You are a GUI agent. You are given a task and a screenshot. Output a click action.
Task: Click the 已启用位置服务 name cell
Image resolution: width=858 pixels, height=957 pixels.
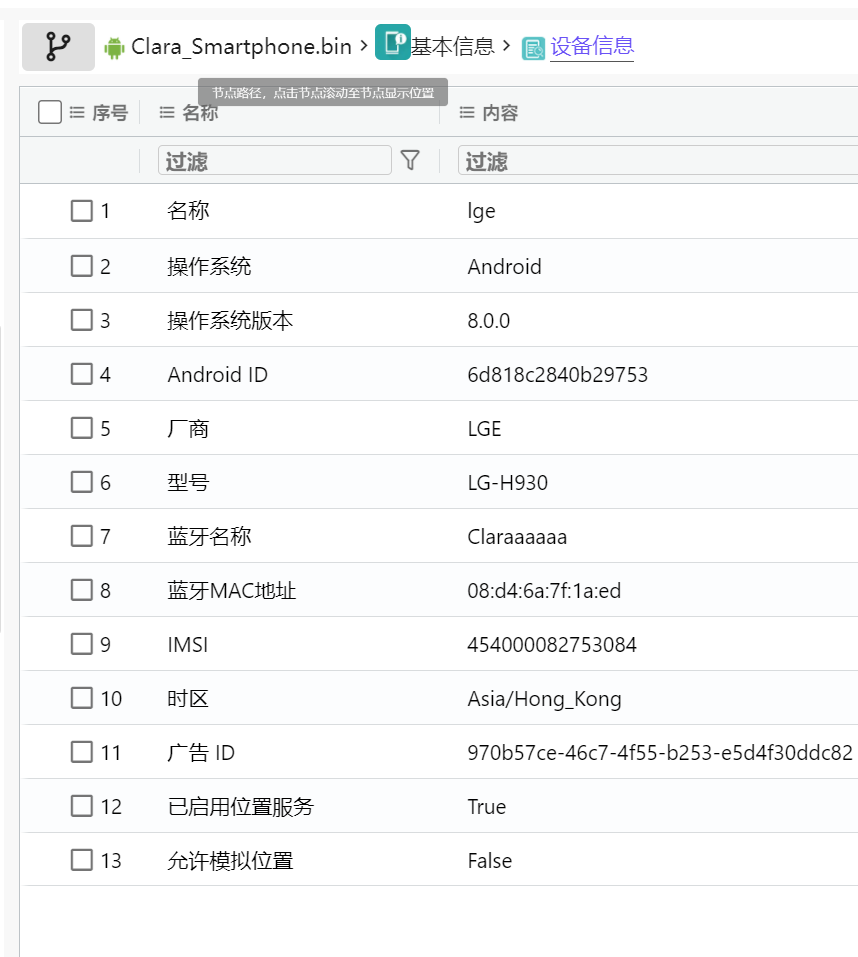click(x=240, y=807)
